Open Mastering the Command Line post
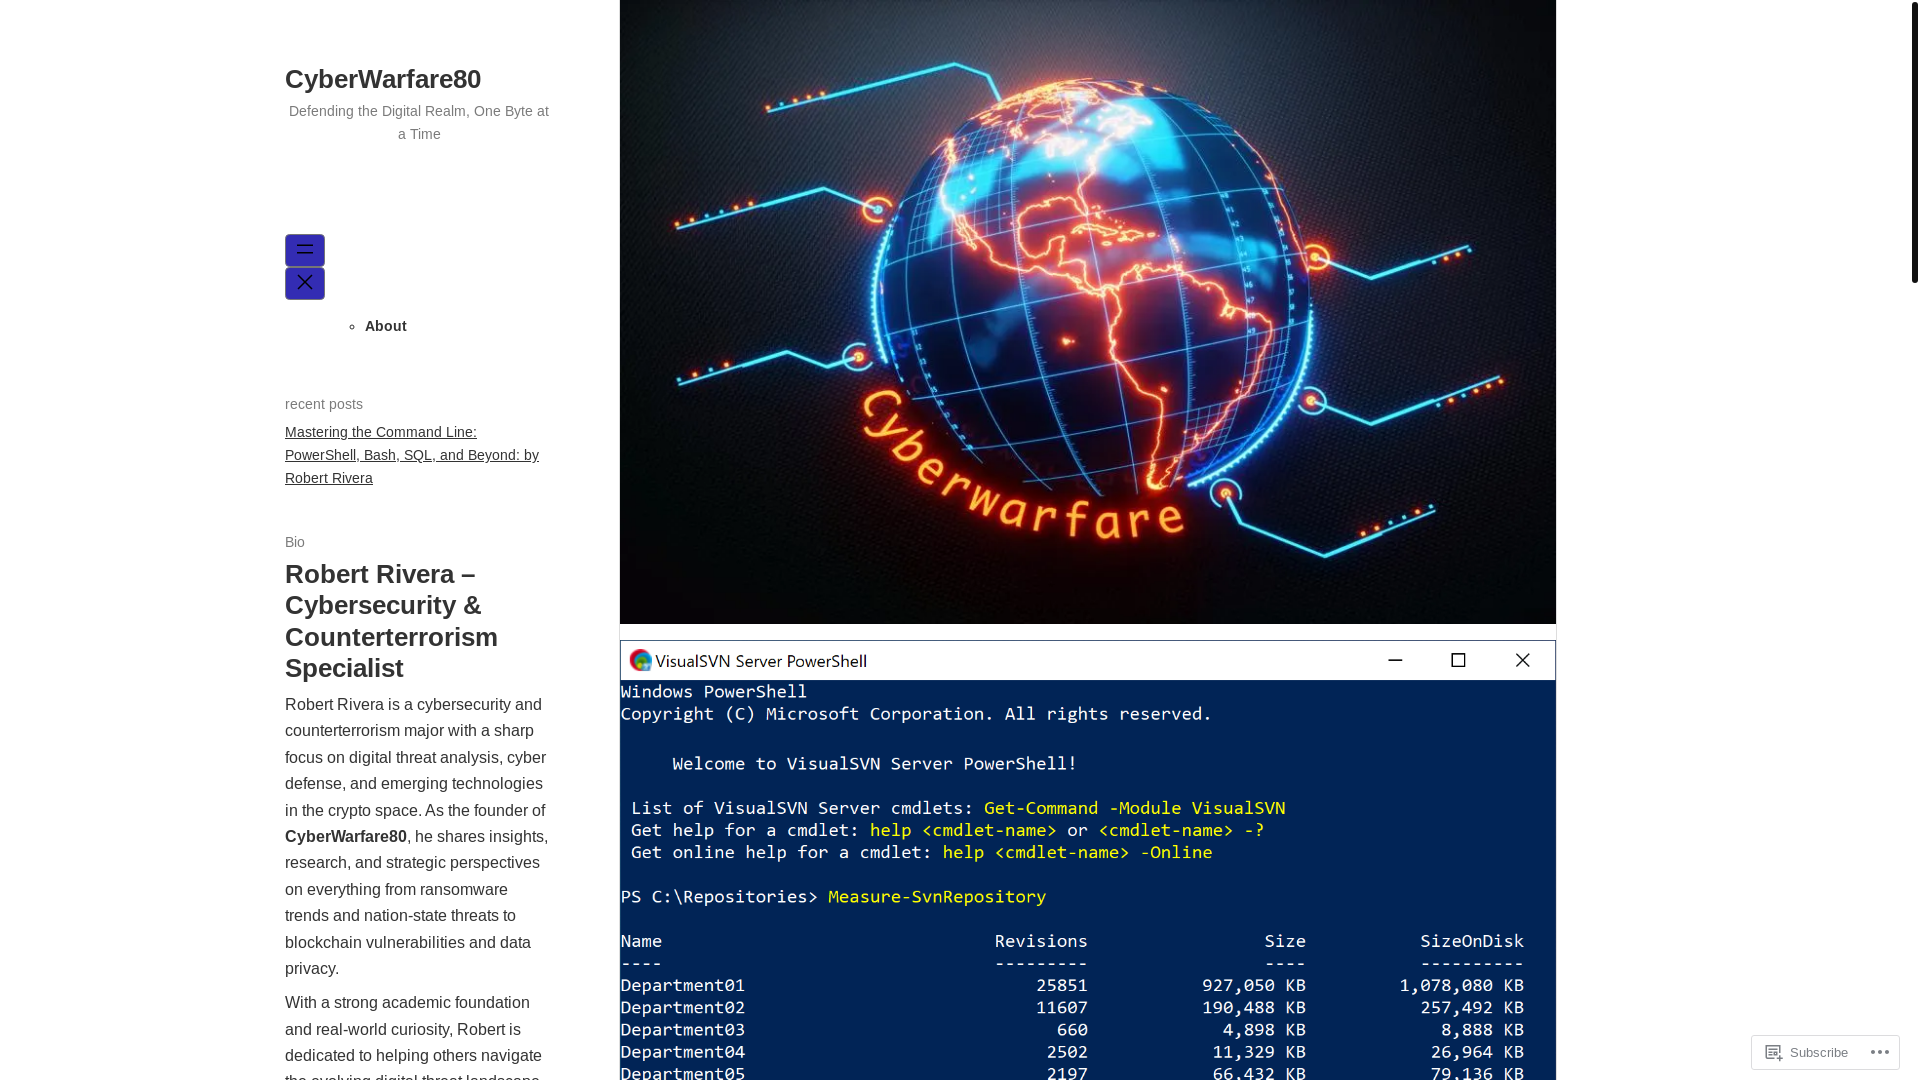This screenshot has height=1080, width=1920. point(412,455)
